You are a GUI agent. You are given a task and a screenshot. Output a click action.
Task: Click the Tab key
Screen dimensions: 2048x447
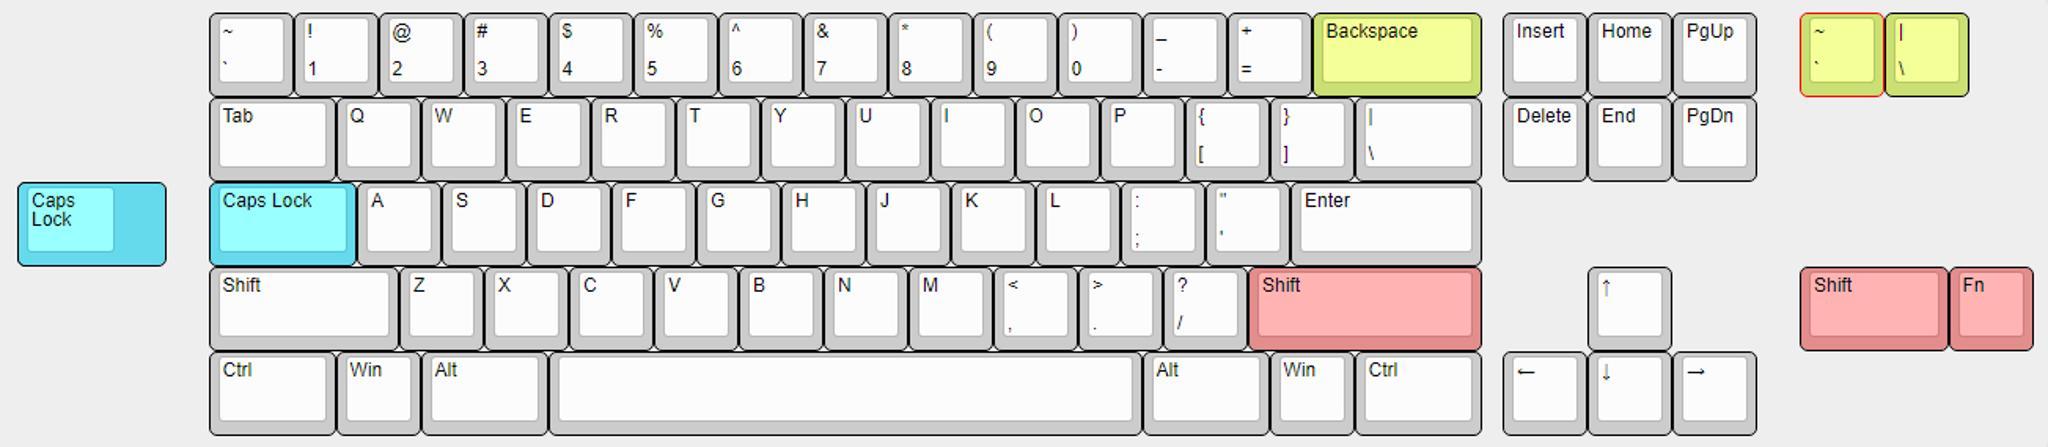(x=272, y=139)
